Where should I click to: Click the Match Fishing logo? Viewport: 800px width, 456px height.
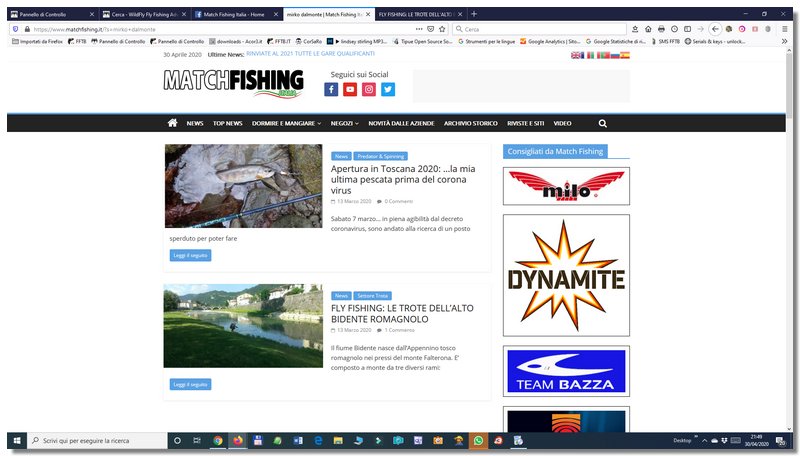[x=234, y=84]
